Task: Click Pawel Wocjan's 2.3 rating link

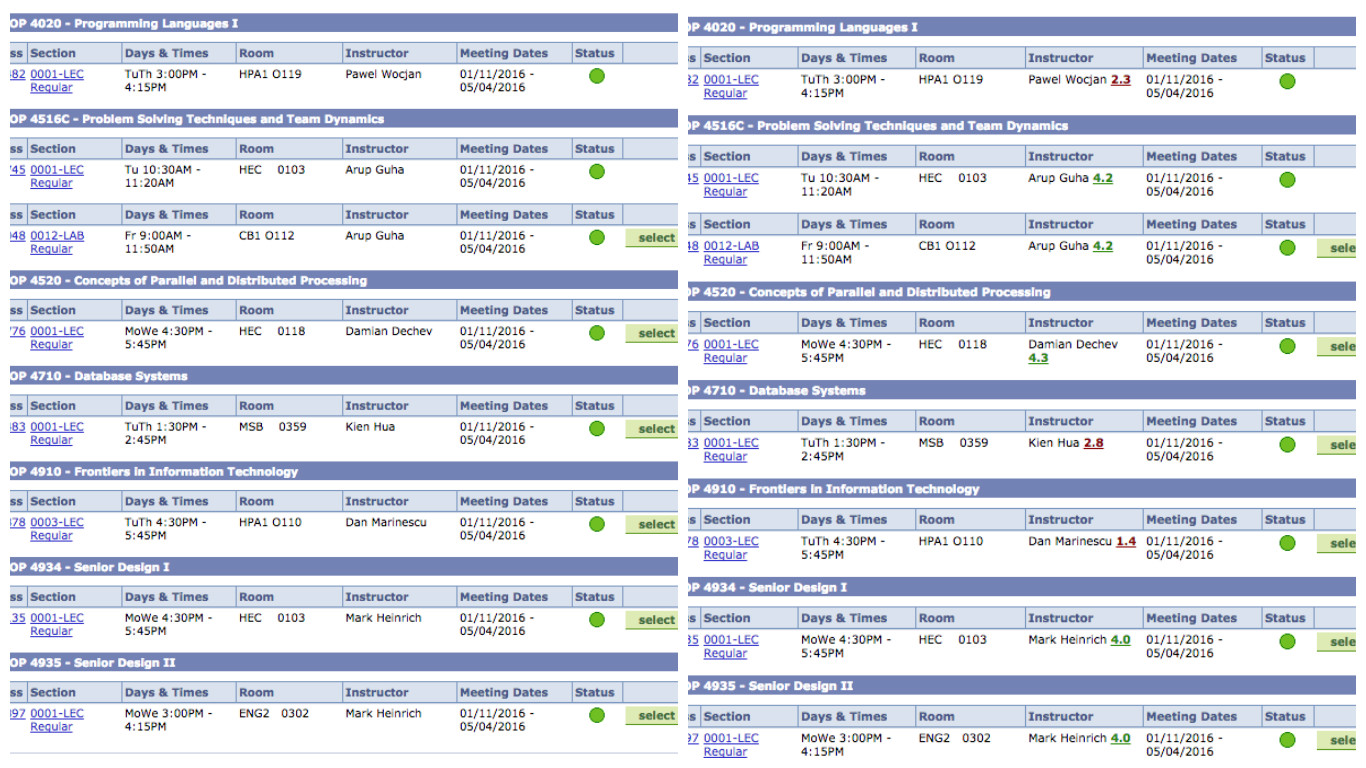Action: 1121,80
